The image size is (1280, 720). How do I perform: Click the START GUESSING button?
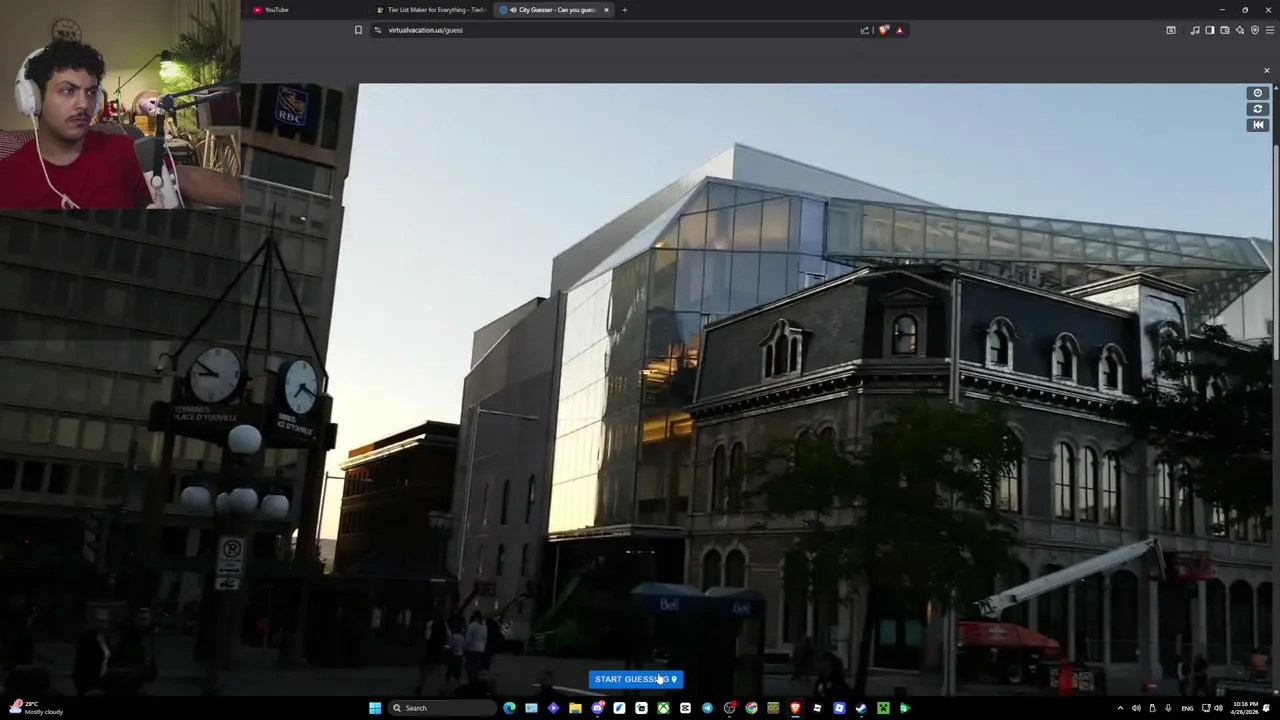pos(636,679)
